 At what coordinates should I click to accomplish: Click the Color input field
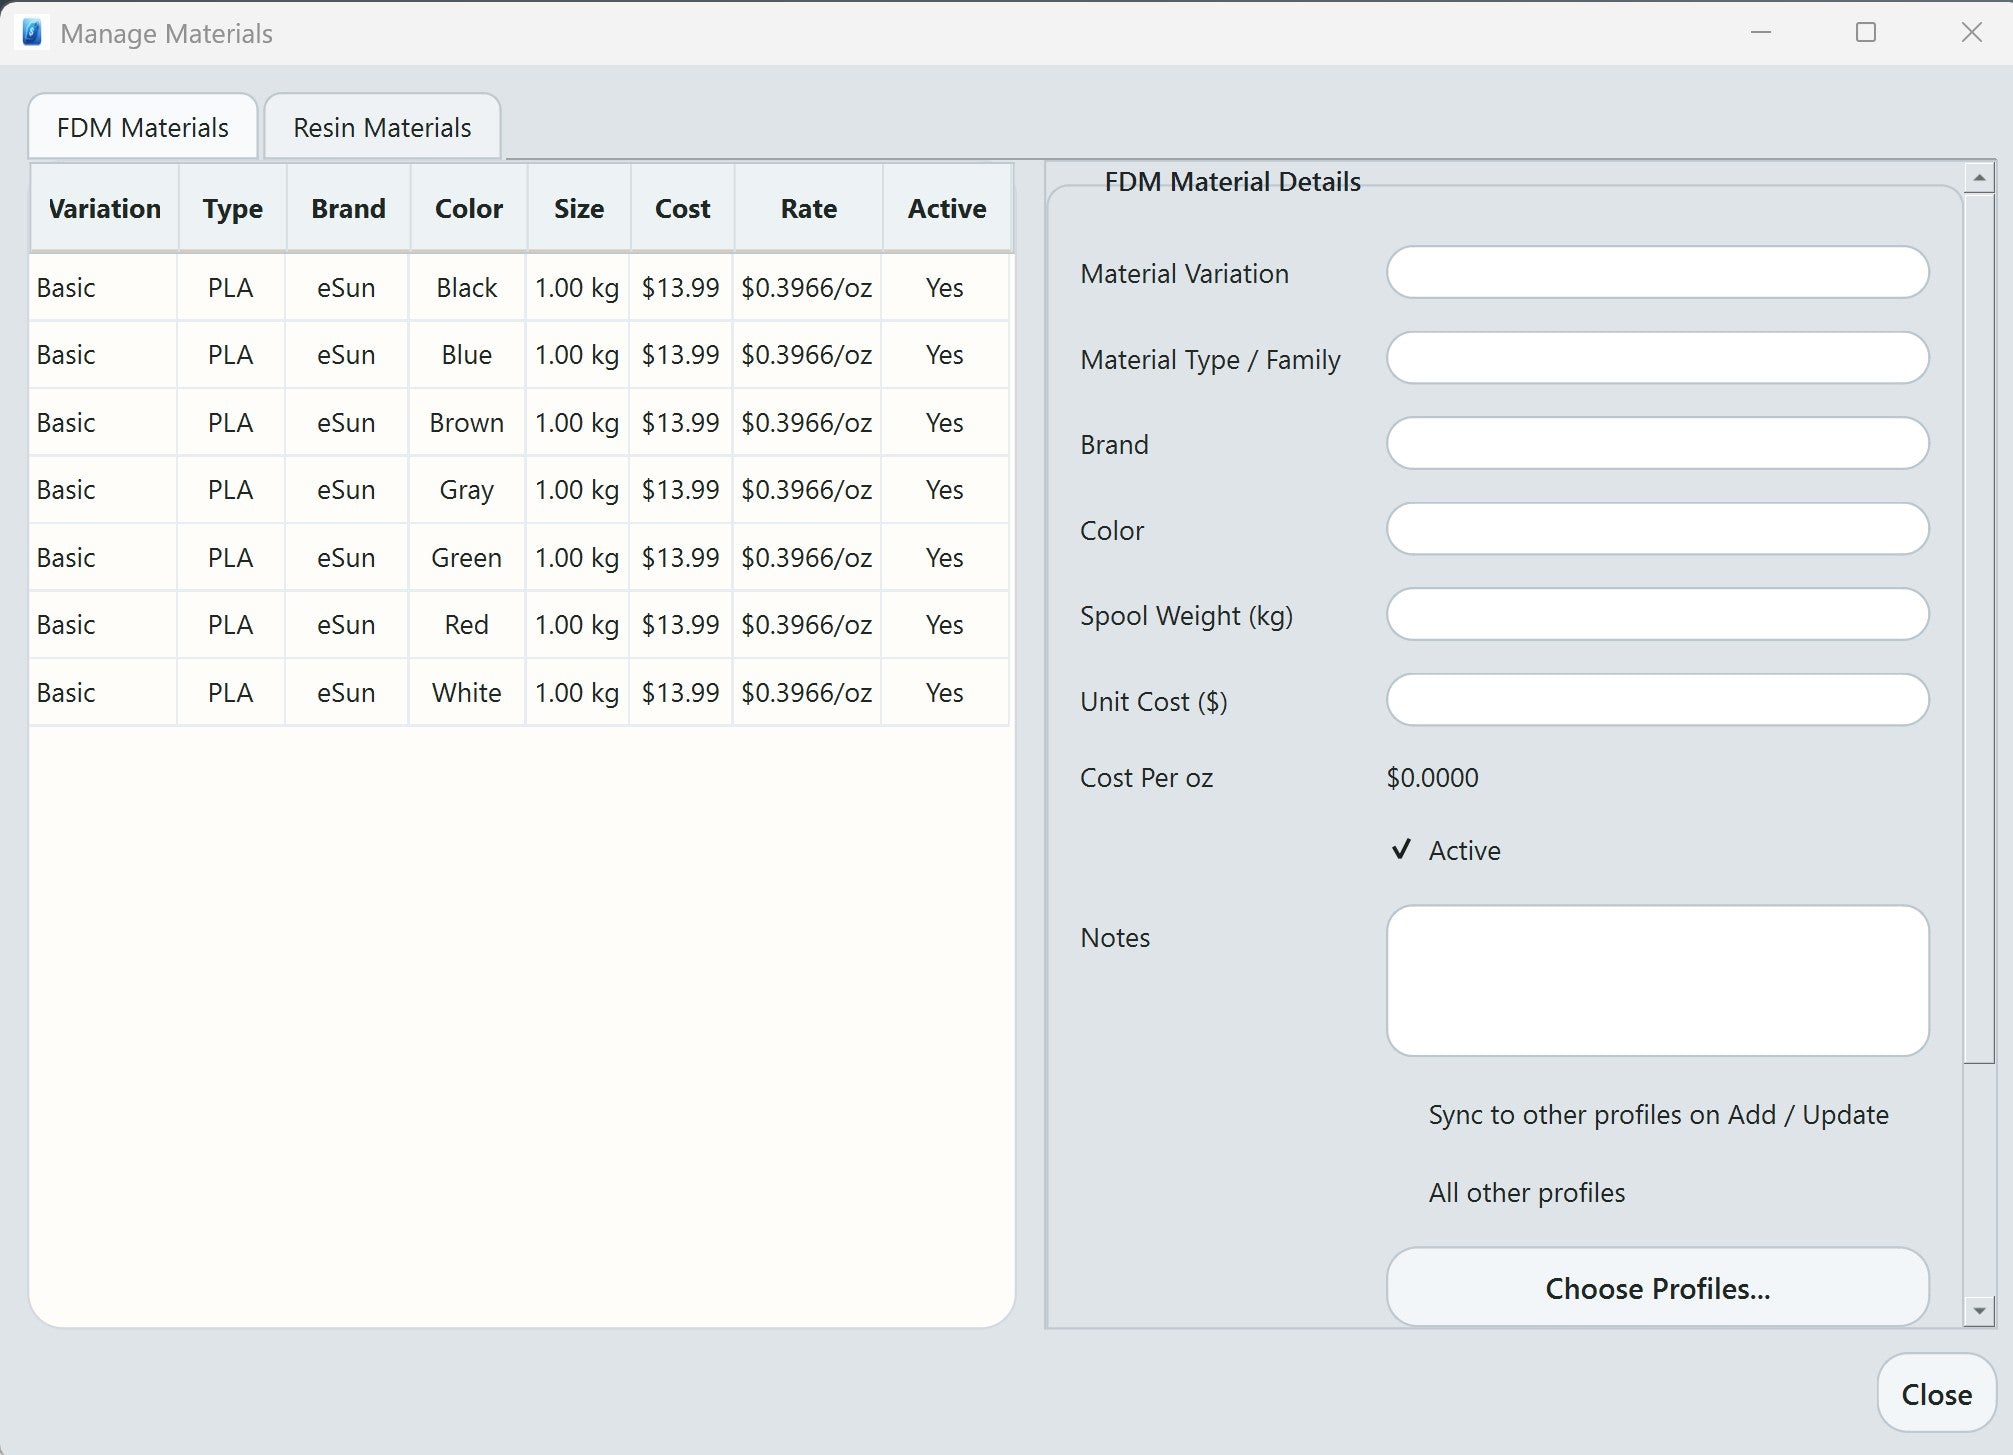(x=1657, y=529)
